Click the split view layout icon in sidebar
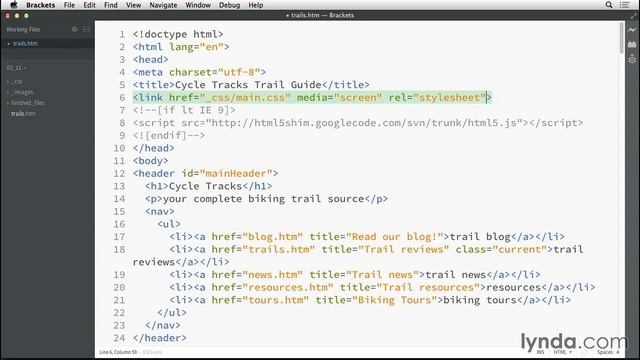Image resolution: width=640 pixels, height=360 pixels. [87, 29]
